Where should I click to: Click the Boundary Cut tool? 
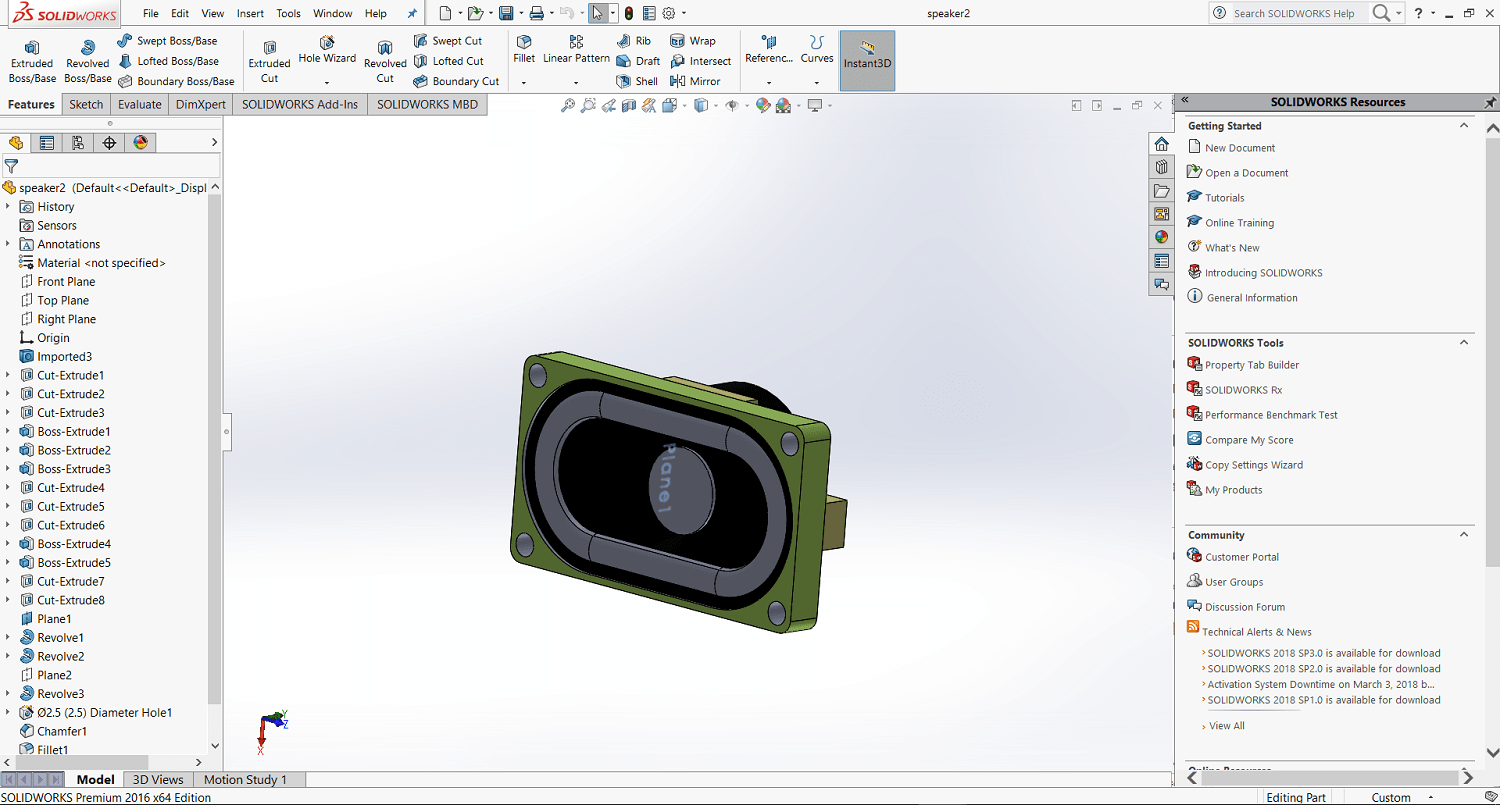tap(456, 81)
